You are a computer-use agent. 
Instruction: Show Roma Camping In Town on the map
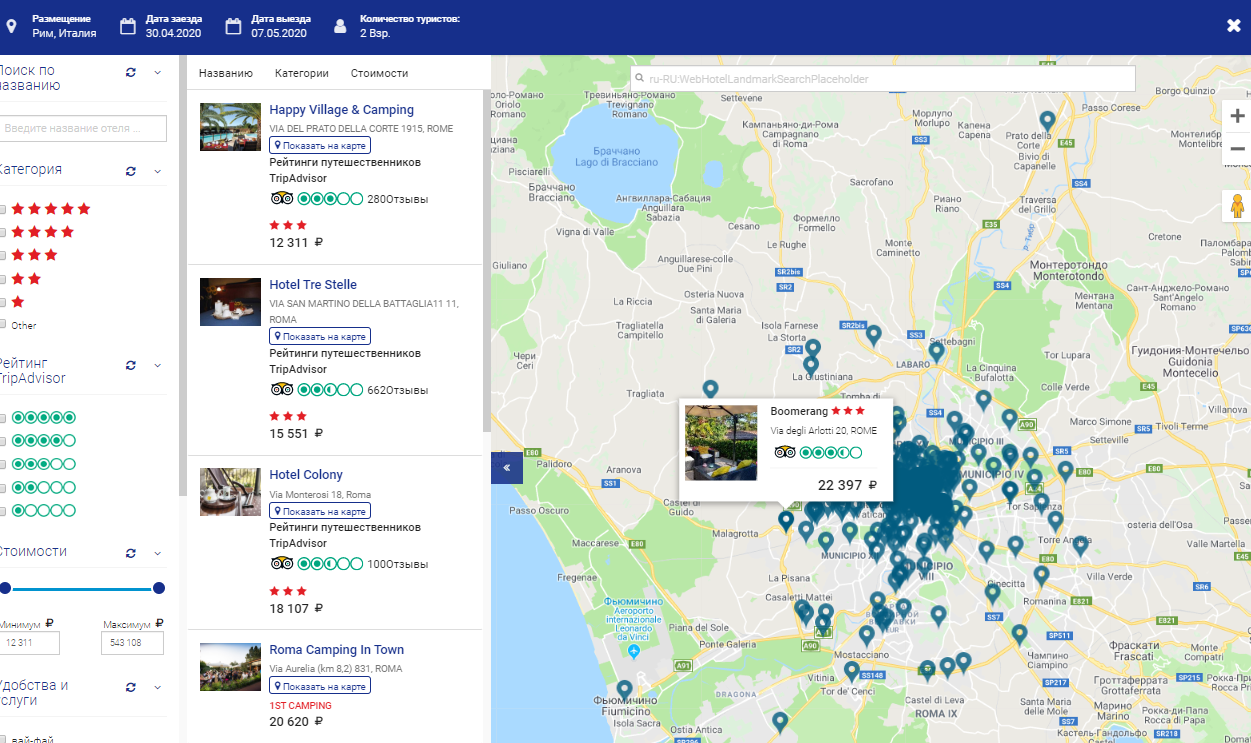point(320,686)
